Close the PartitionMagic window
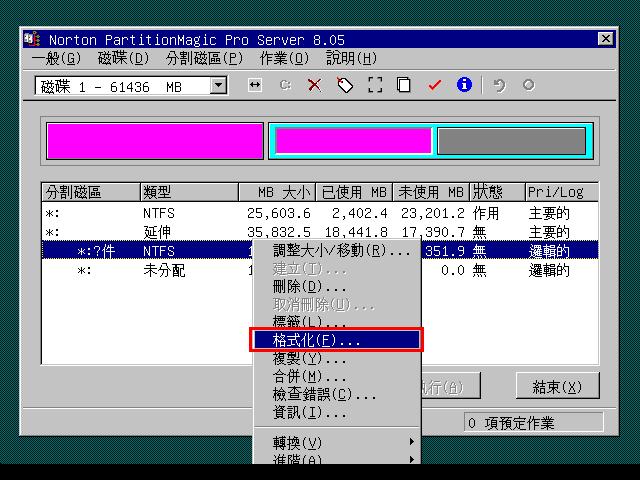Viewport: 640px width, 480px height. coord(606,39)
